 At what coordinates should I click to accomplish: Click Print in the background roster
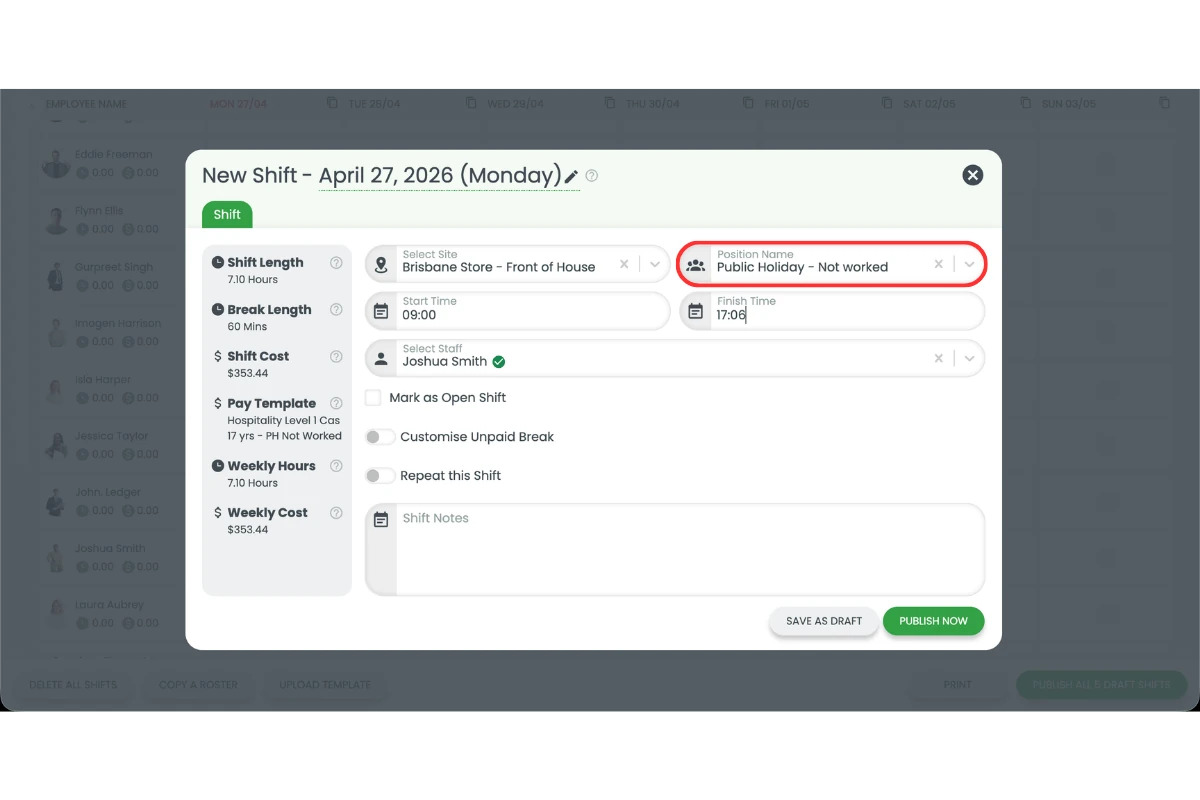pyautogui.click(x=957, y=685)
